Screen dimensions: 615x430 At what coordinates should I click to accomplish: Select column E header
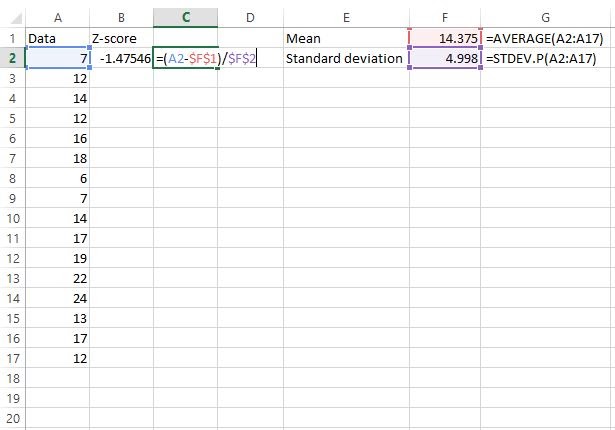346,18
